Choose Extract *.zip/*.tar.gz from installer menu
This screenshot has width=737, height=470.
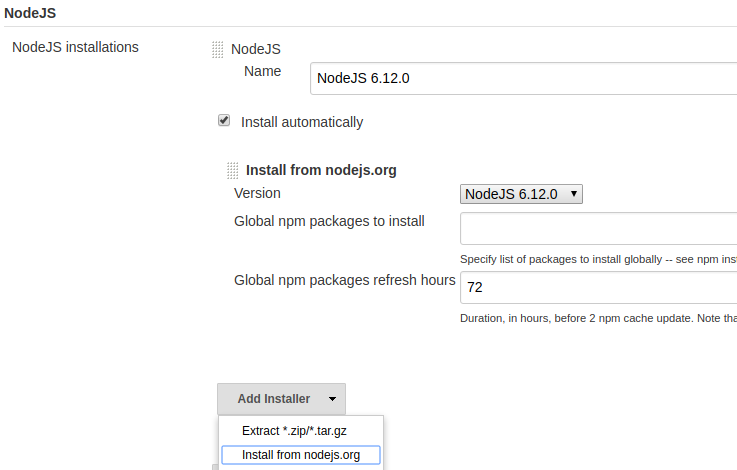[294, 431]
